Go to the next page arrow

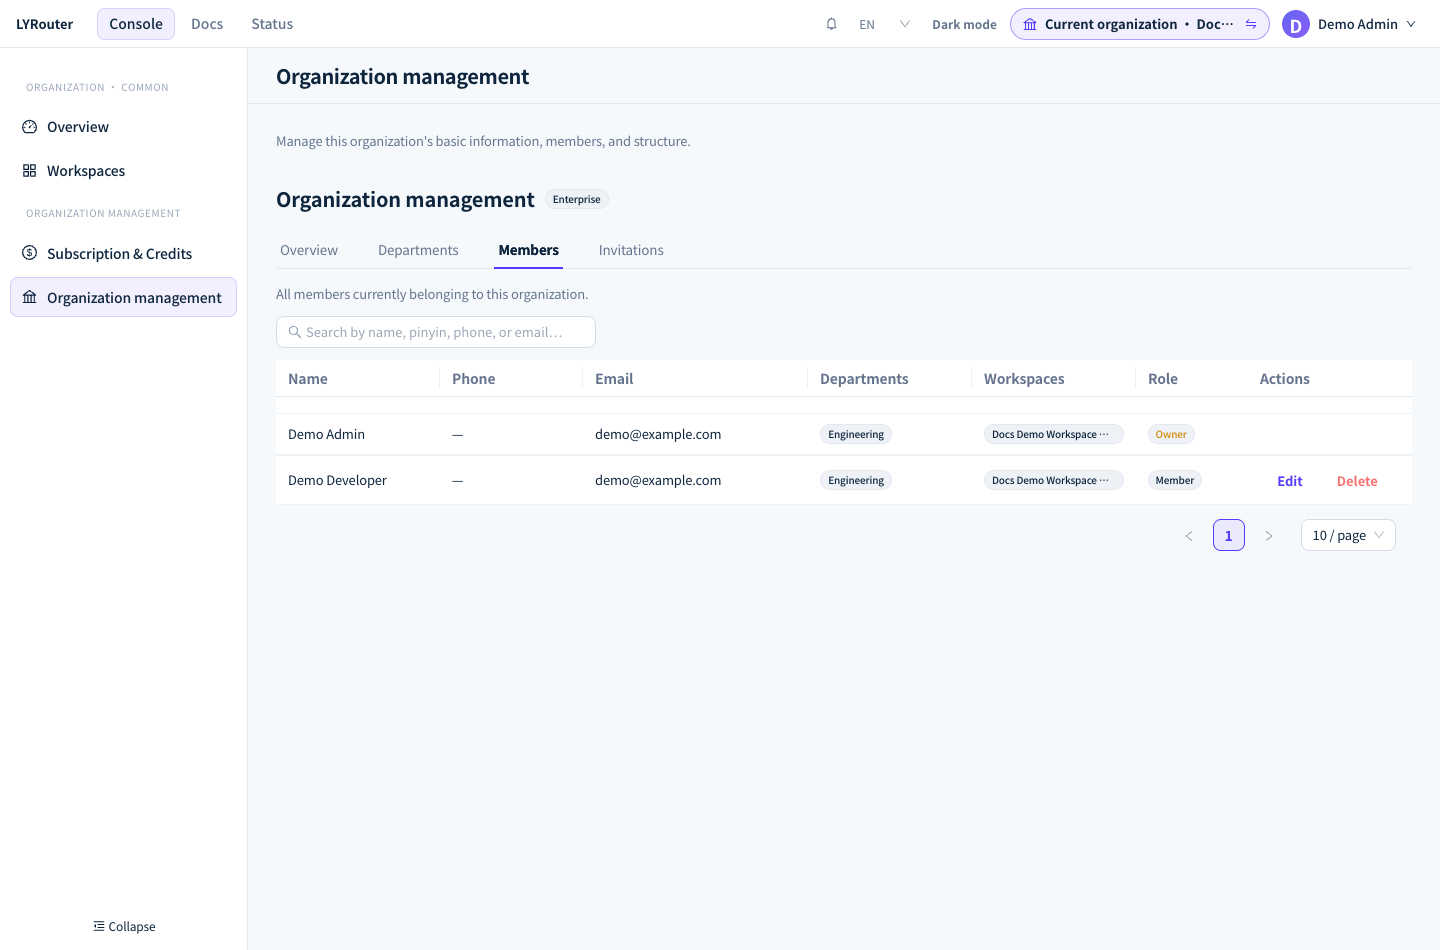(x=1269, y=536)
